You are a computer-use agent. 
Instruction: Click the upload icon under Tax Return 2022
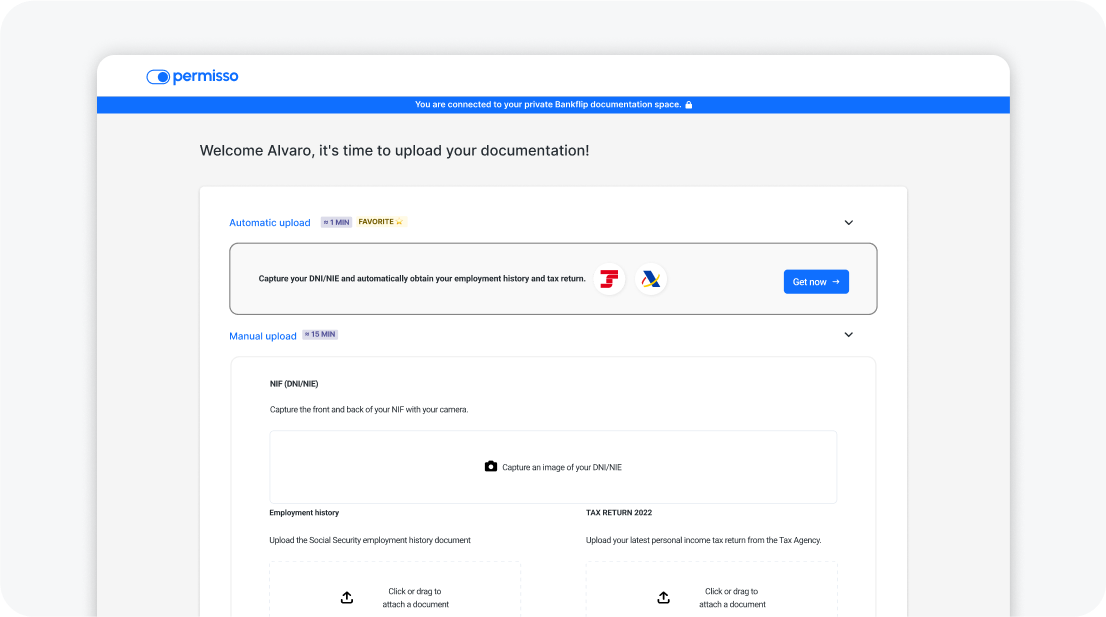tap(663, 597)
